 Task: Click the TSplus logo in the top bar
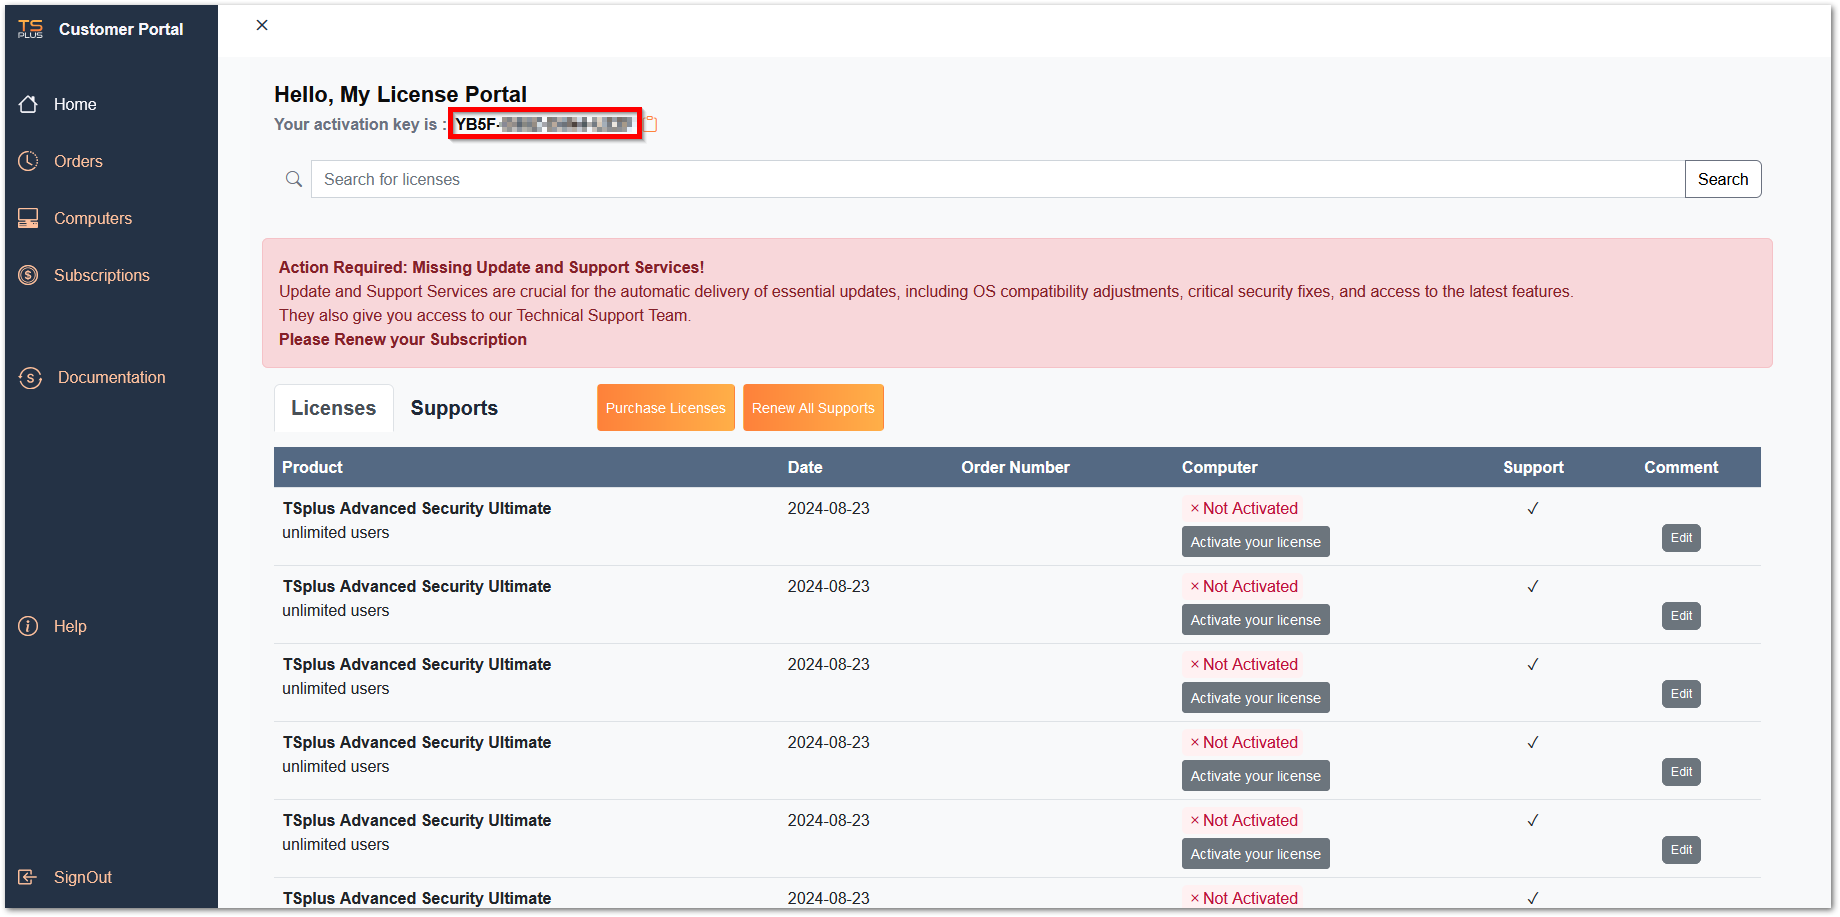pyautogui.click(x=30, y=28)
